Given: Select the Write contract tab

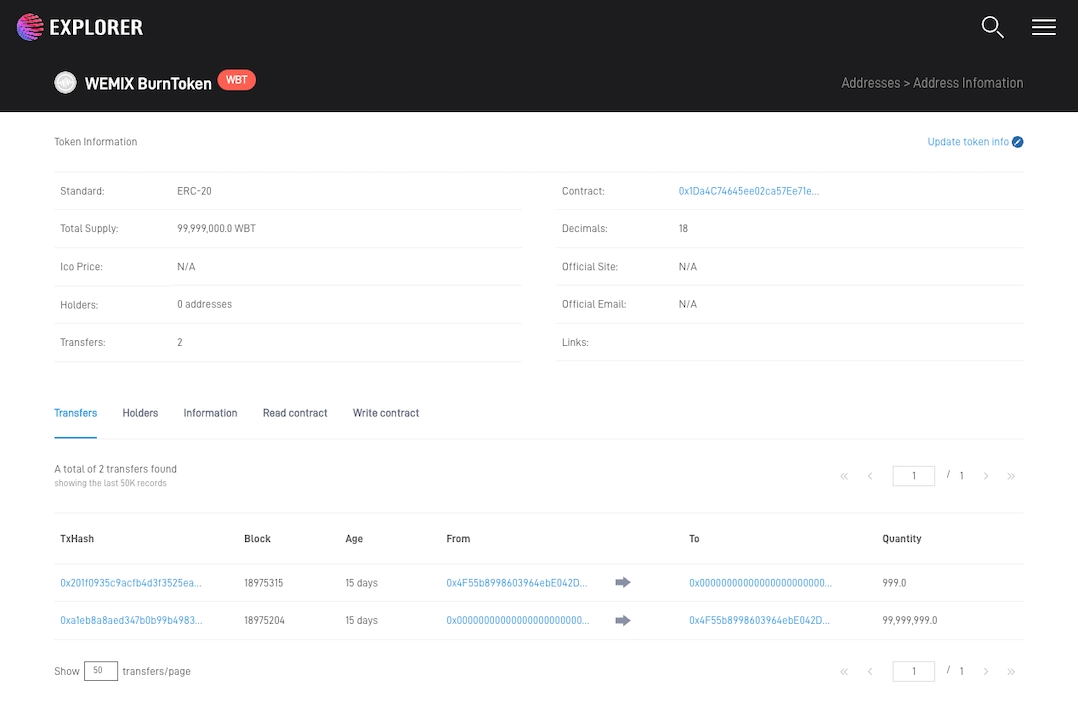Looking at the screenshot, I should coord(386,413).
